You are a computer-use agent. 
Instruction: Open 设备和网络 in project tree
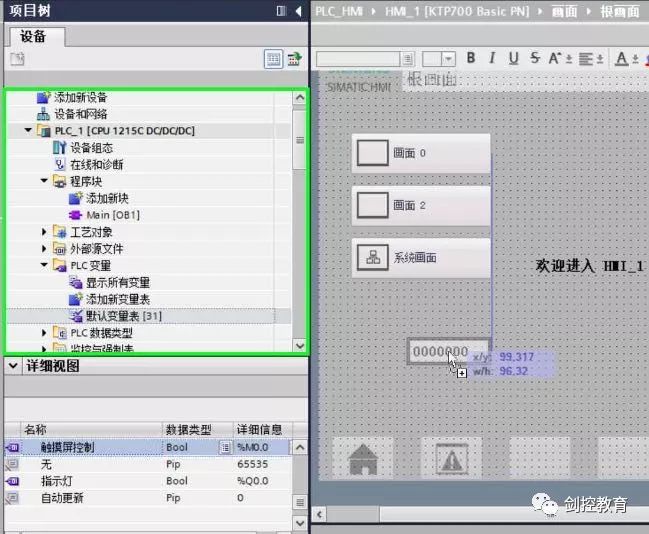click(80, 114)
